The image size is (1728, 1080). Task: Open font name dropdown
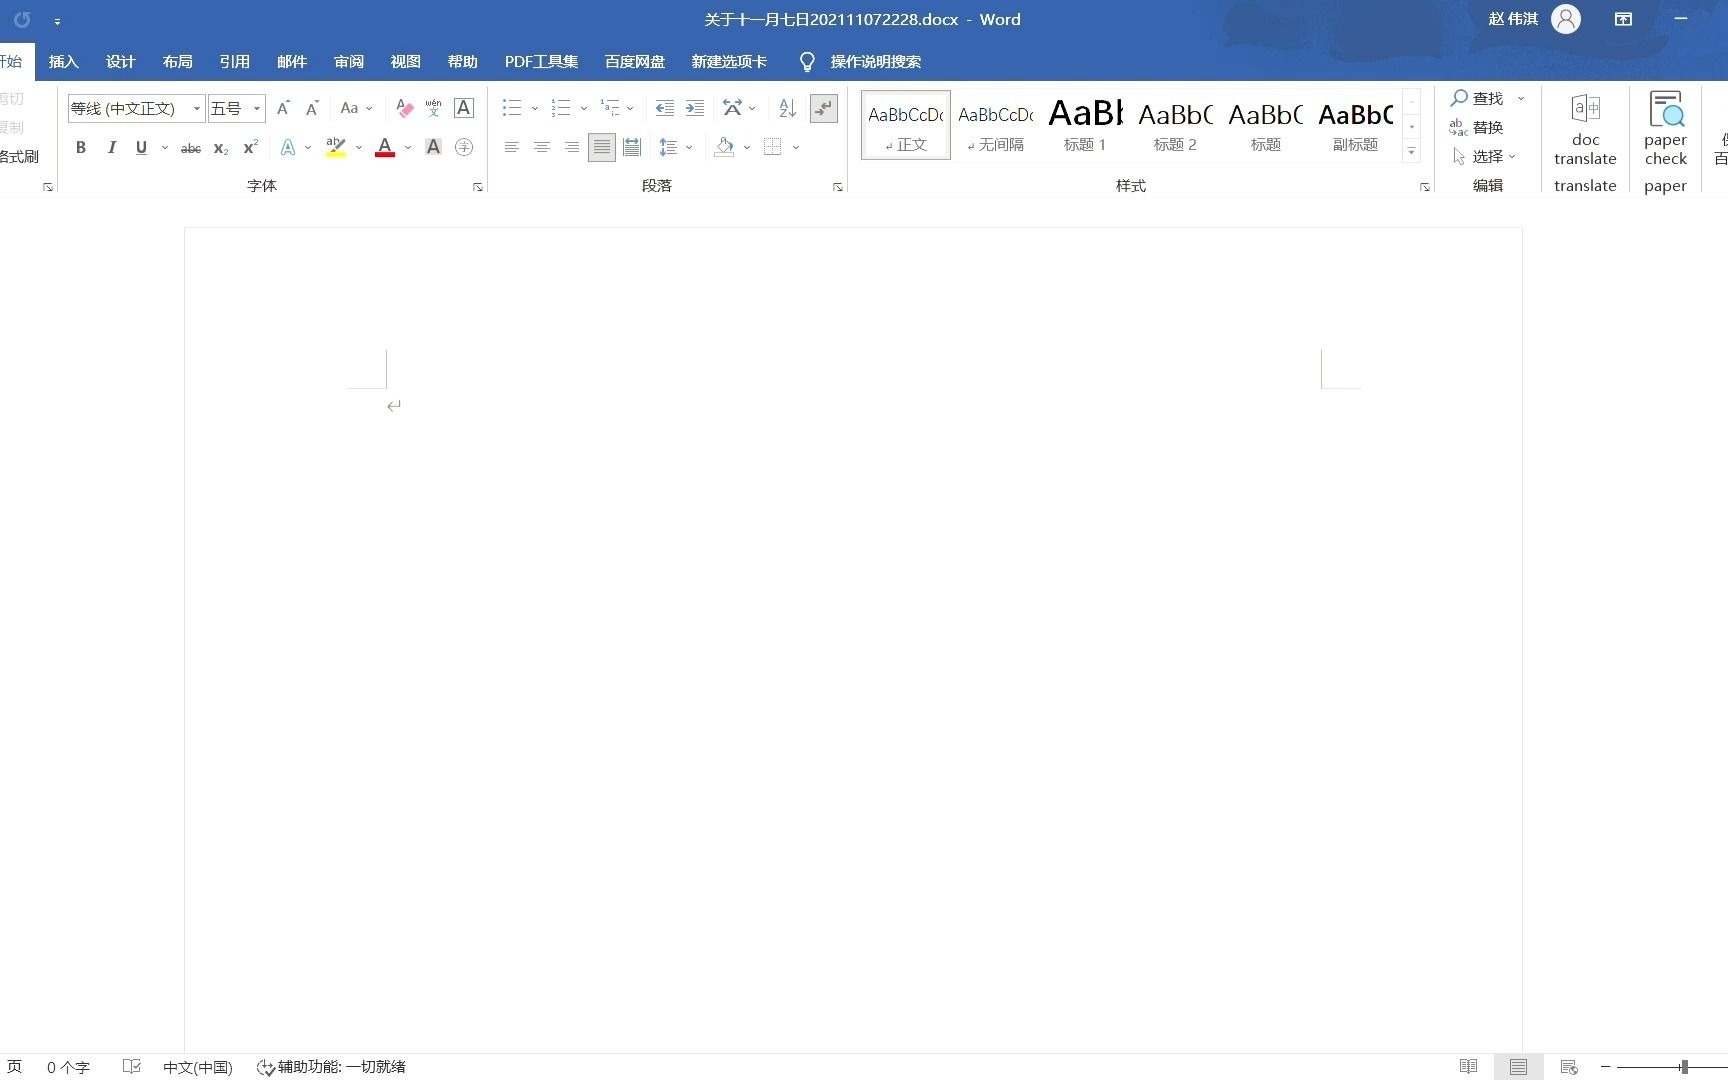click(197, 108)
